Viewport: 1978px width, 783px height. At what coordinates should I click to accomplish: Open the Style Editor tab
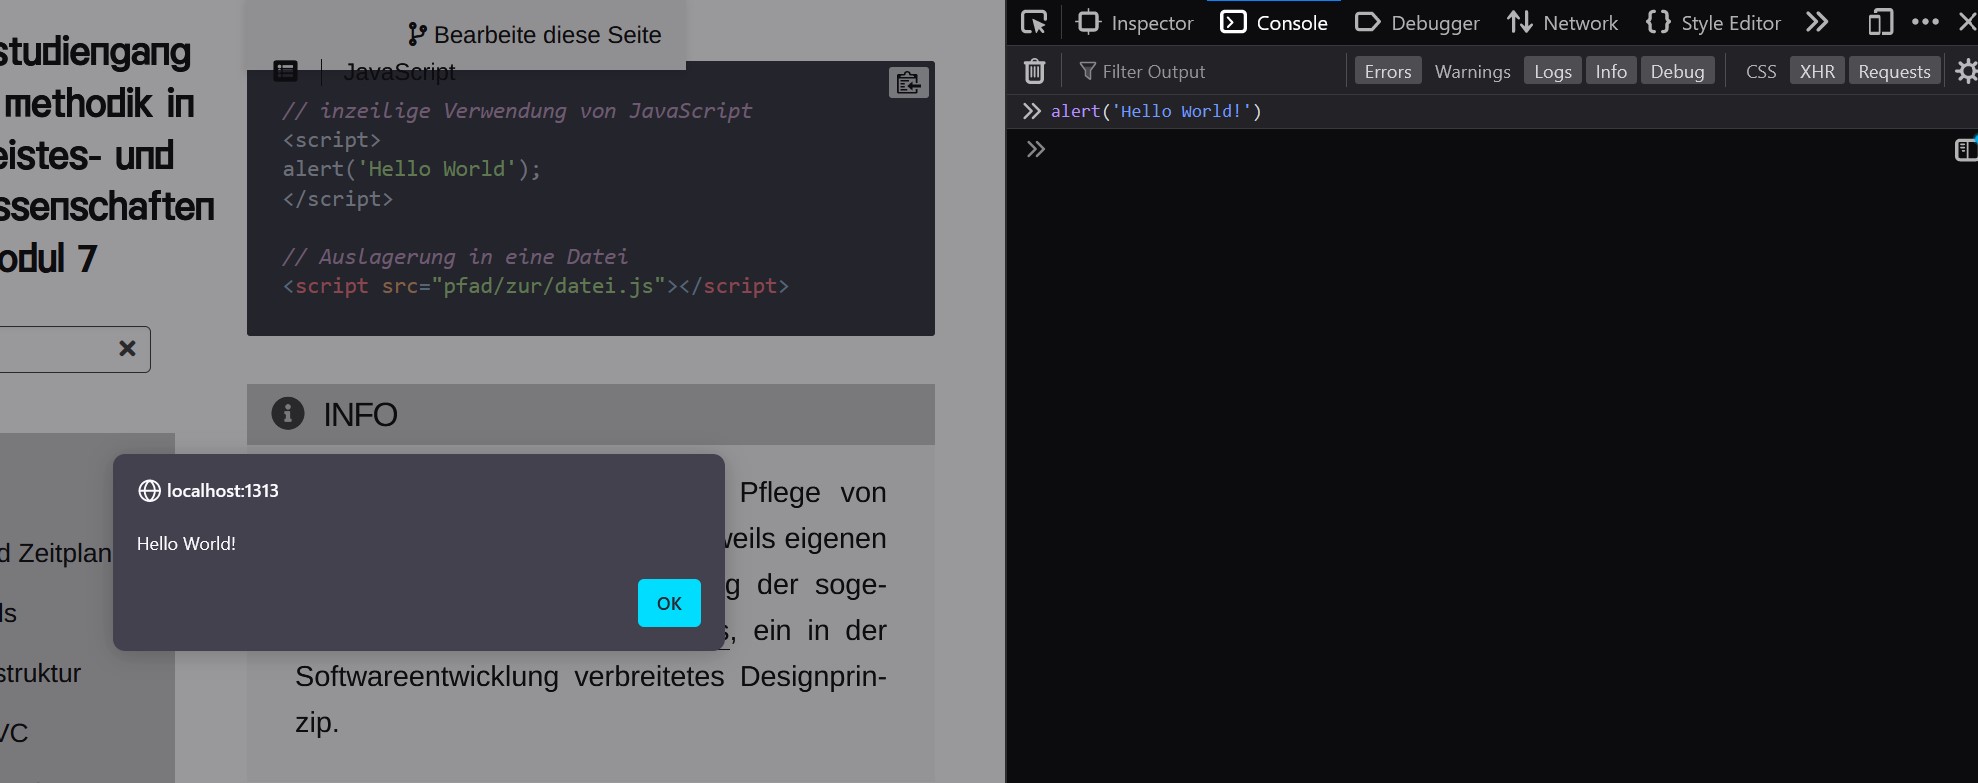pos(1713,22)
